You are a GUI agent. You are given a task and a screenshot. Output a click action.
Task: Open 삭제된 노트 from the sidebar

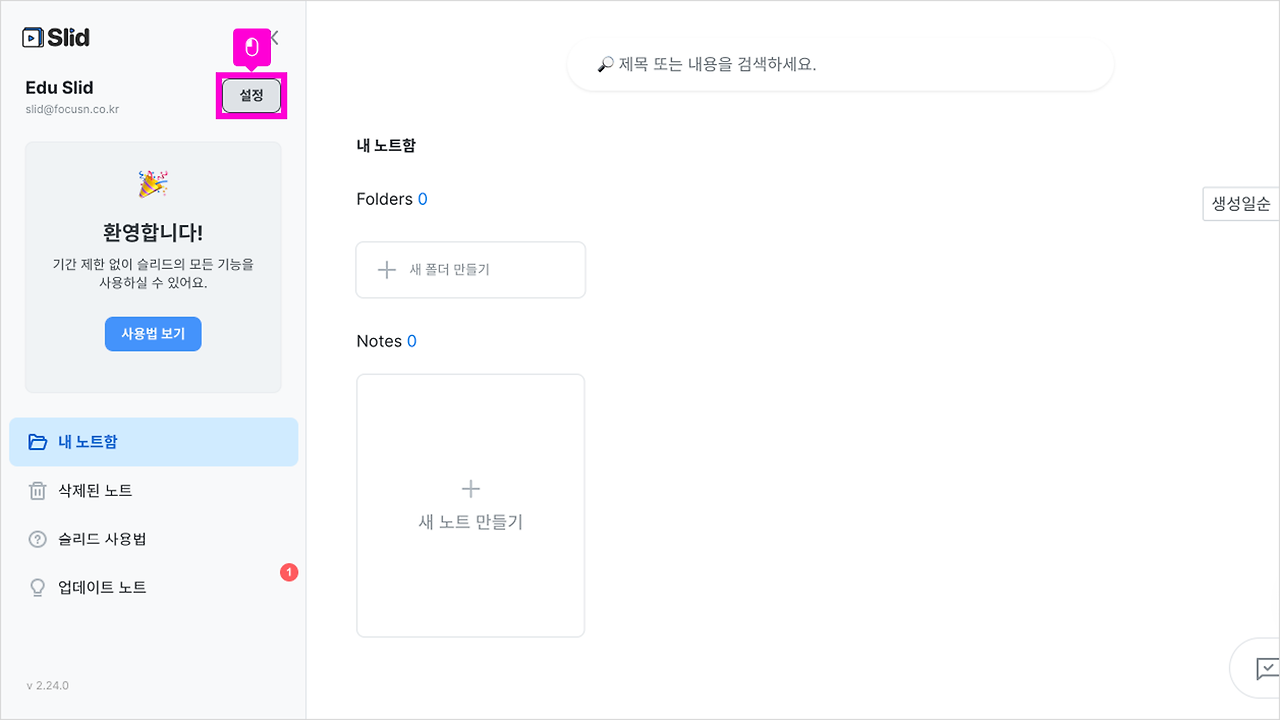(x=100, y=490)
